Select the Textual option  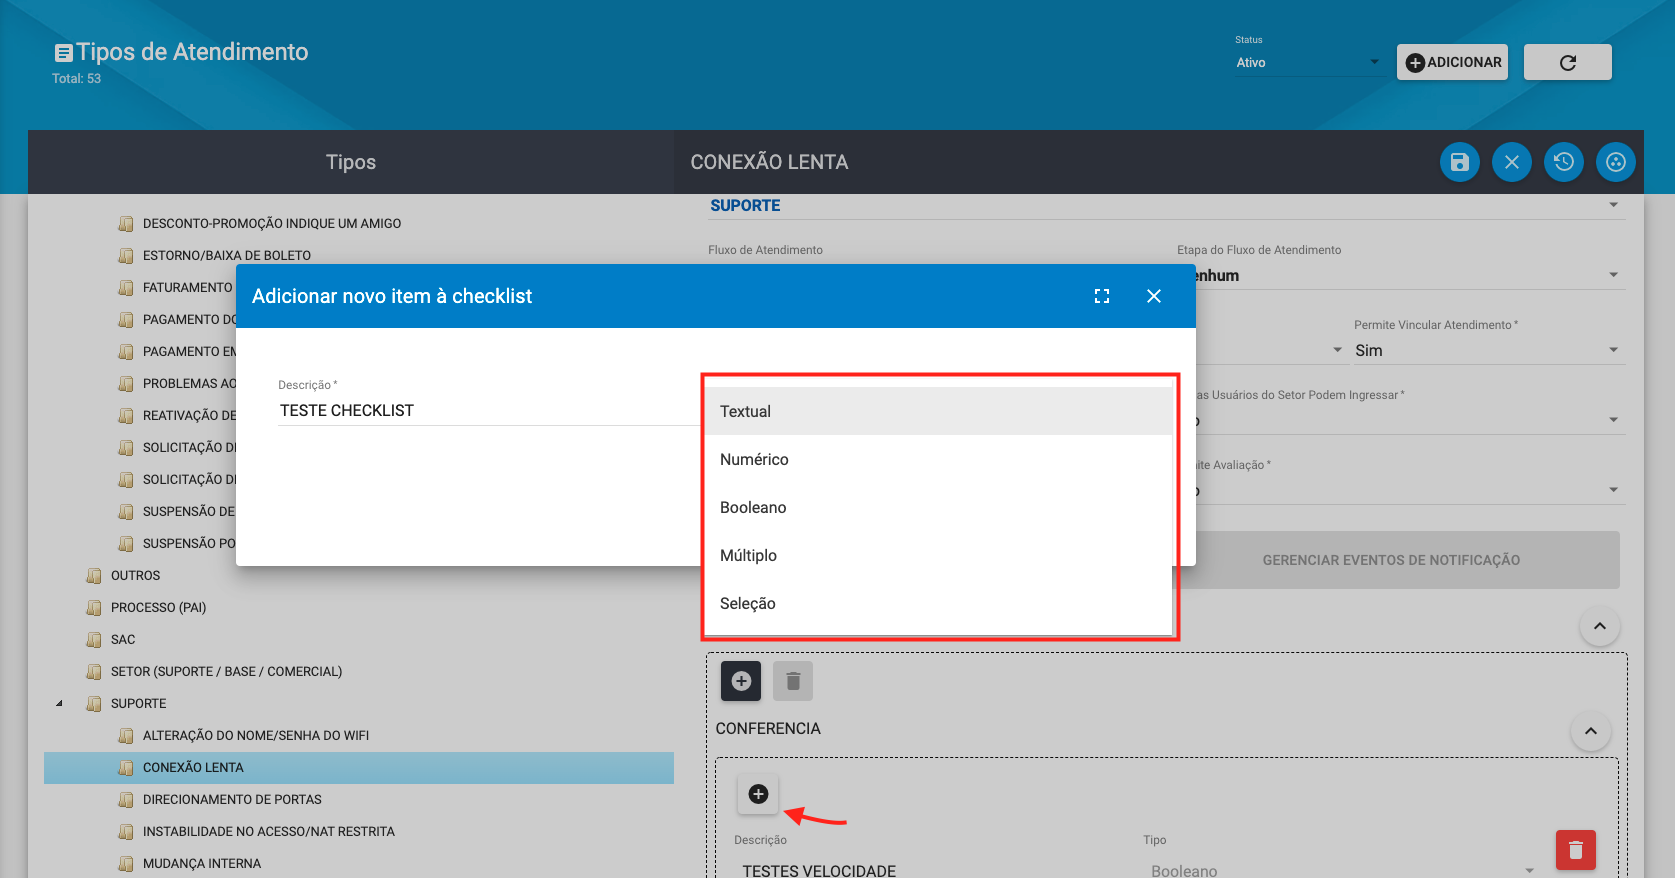(939, 411)
